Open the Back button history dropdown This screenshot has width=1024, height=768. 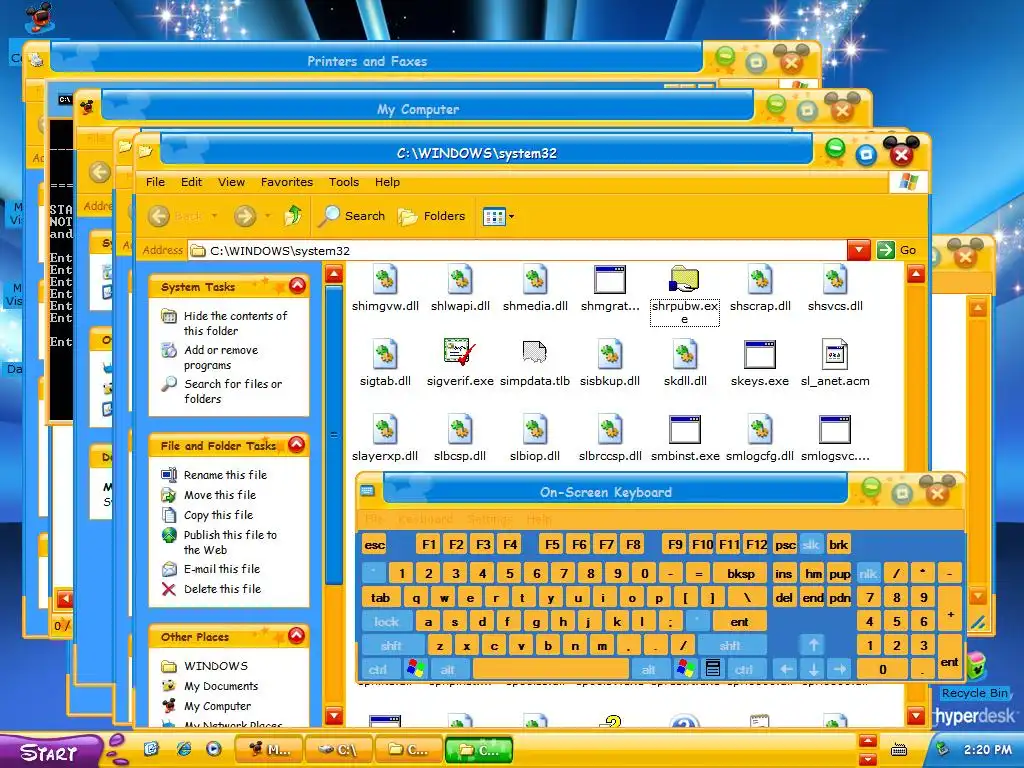click(x=214, y=216)
